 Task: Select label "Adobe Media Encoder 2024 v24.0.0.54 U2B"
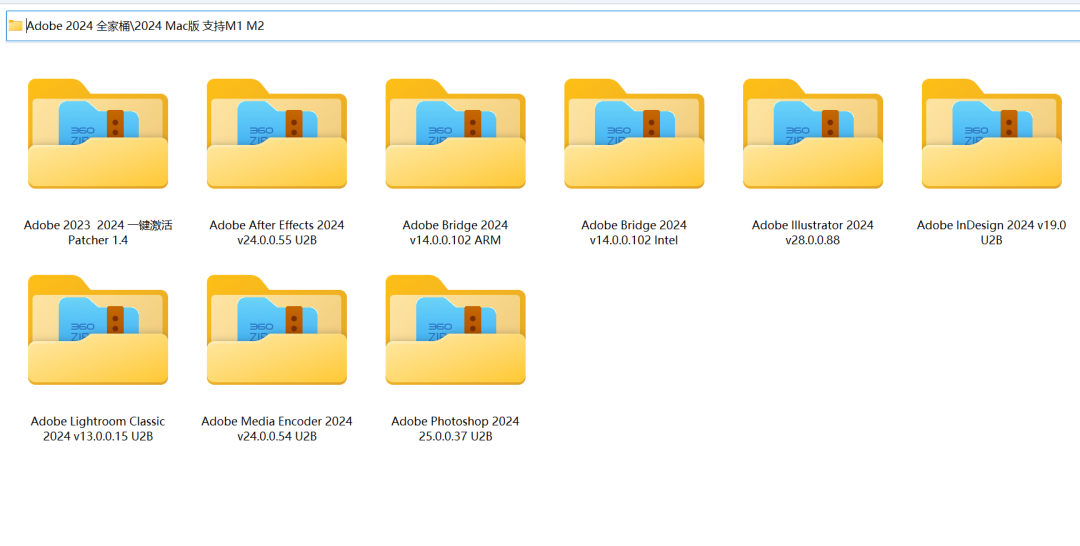point(277,429)
